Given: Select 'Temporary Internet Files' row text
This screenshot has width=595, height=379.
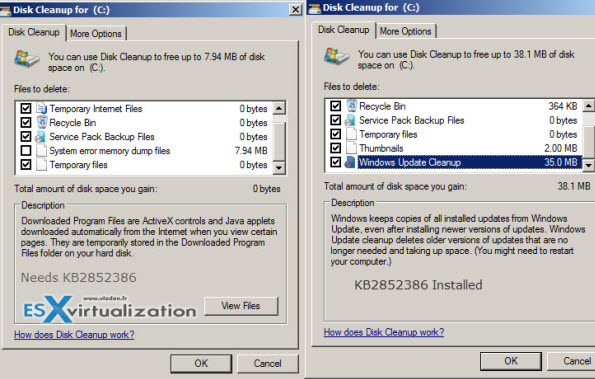Looking at the screenshot, I should click(x=96, y=109).
